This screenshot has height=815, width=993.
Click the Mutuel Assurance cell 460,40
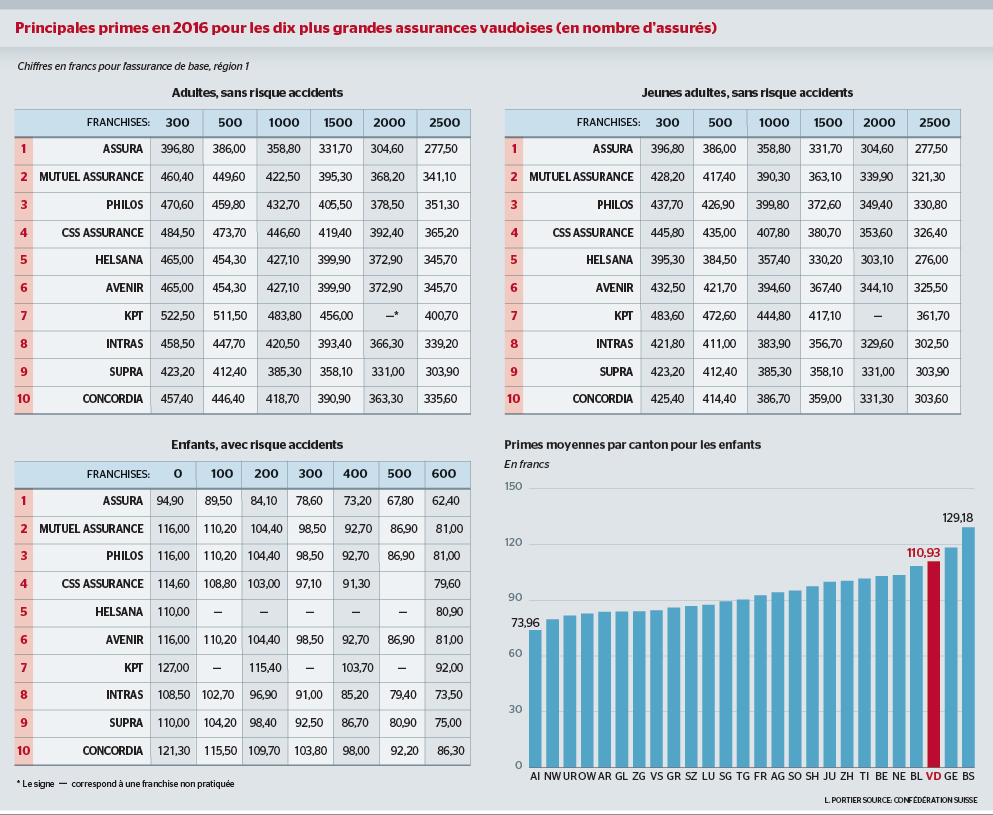177,177
